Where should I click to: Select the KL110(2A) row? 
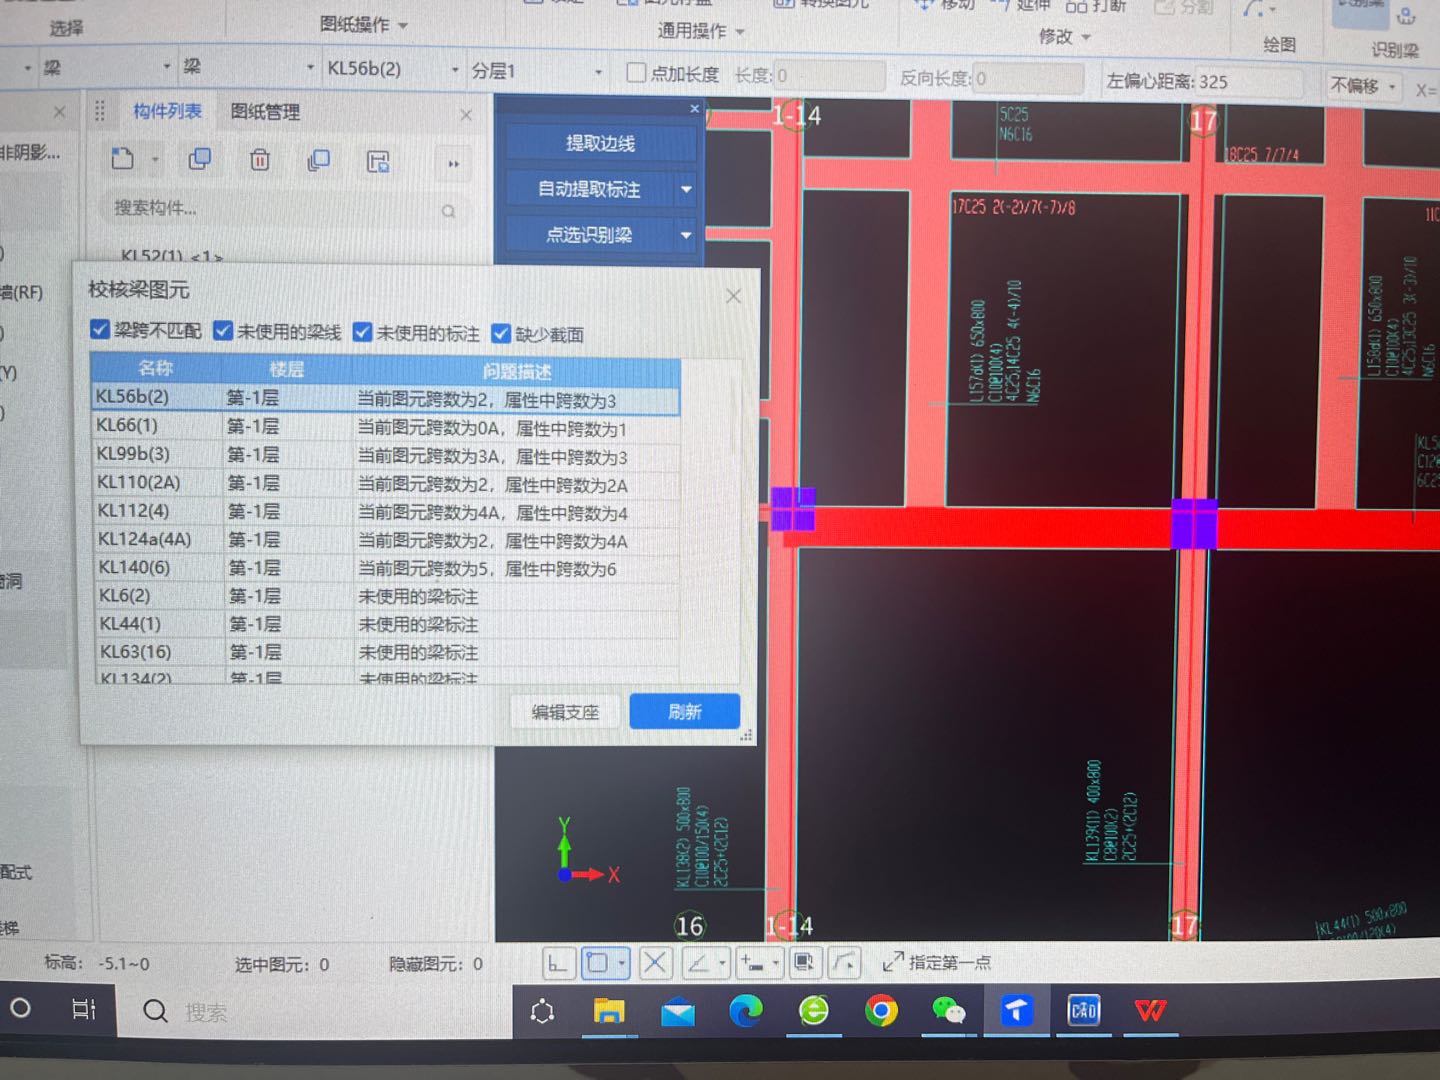[386, 483]
